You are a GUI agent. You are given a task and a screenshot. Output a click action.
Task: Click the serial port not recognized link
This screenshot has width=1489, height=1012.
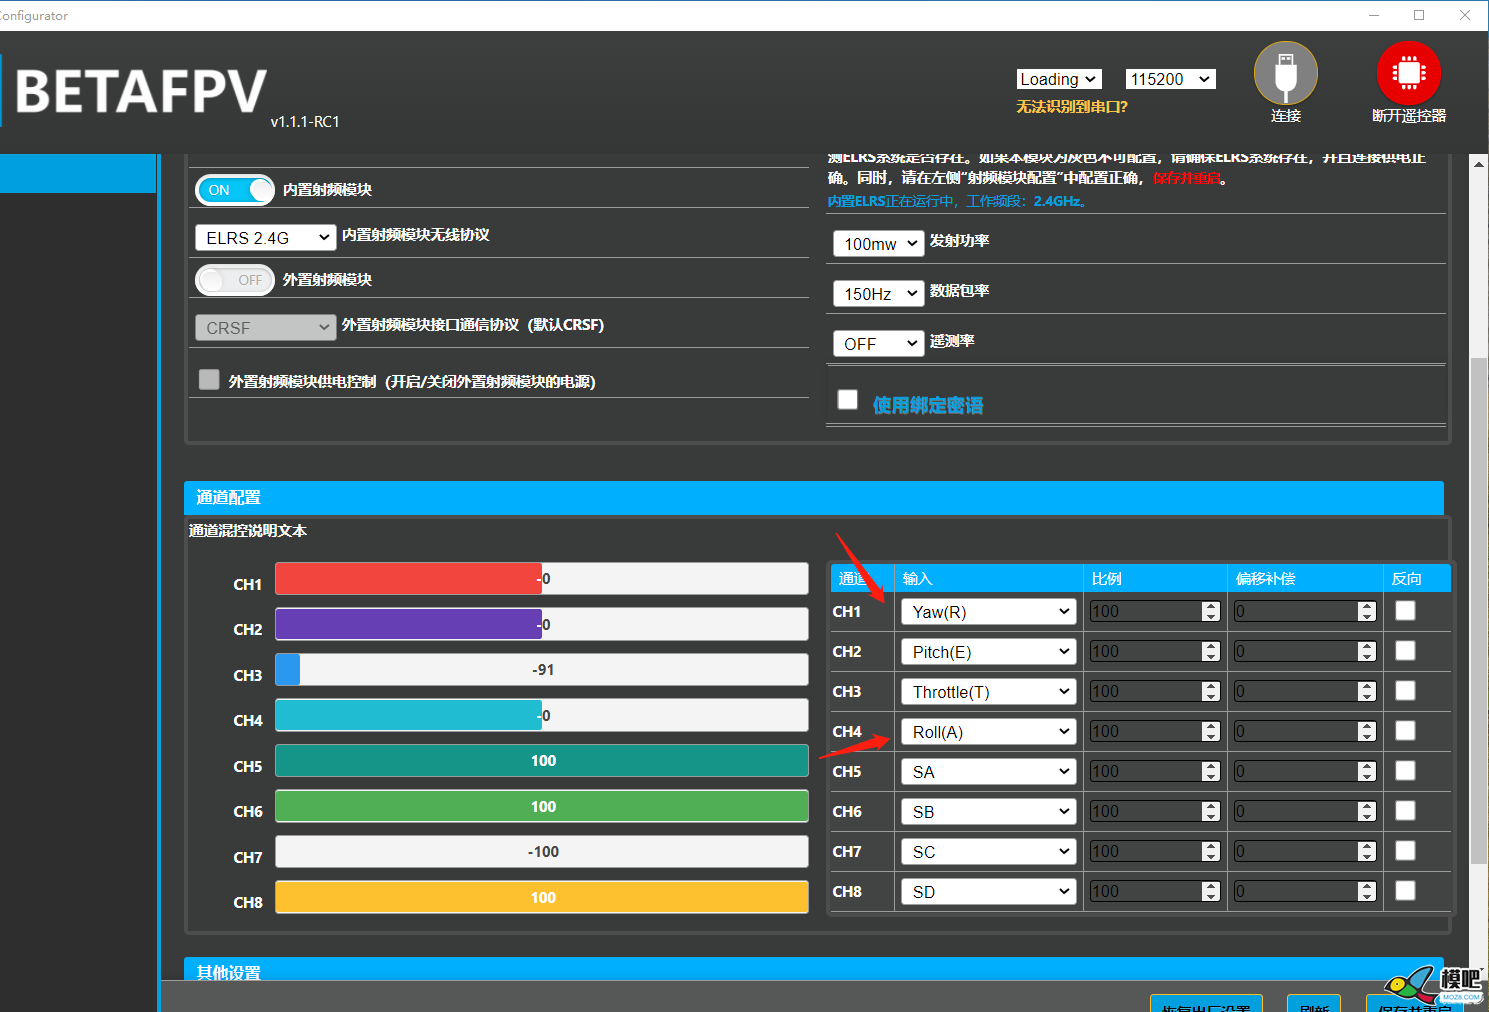1071,107
